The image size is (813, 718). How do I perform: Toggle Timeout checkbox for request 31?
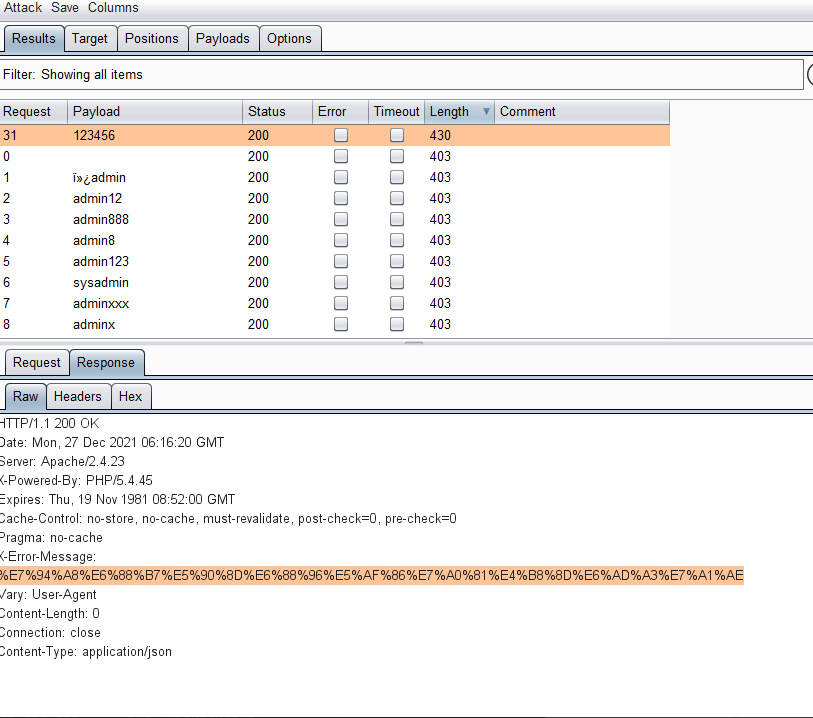click(397, 135)
